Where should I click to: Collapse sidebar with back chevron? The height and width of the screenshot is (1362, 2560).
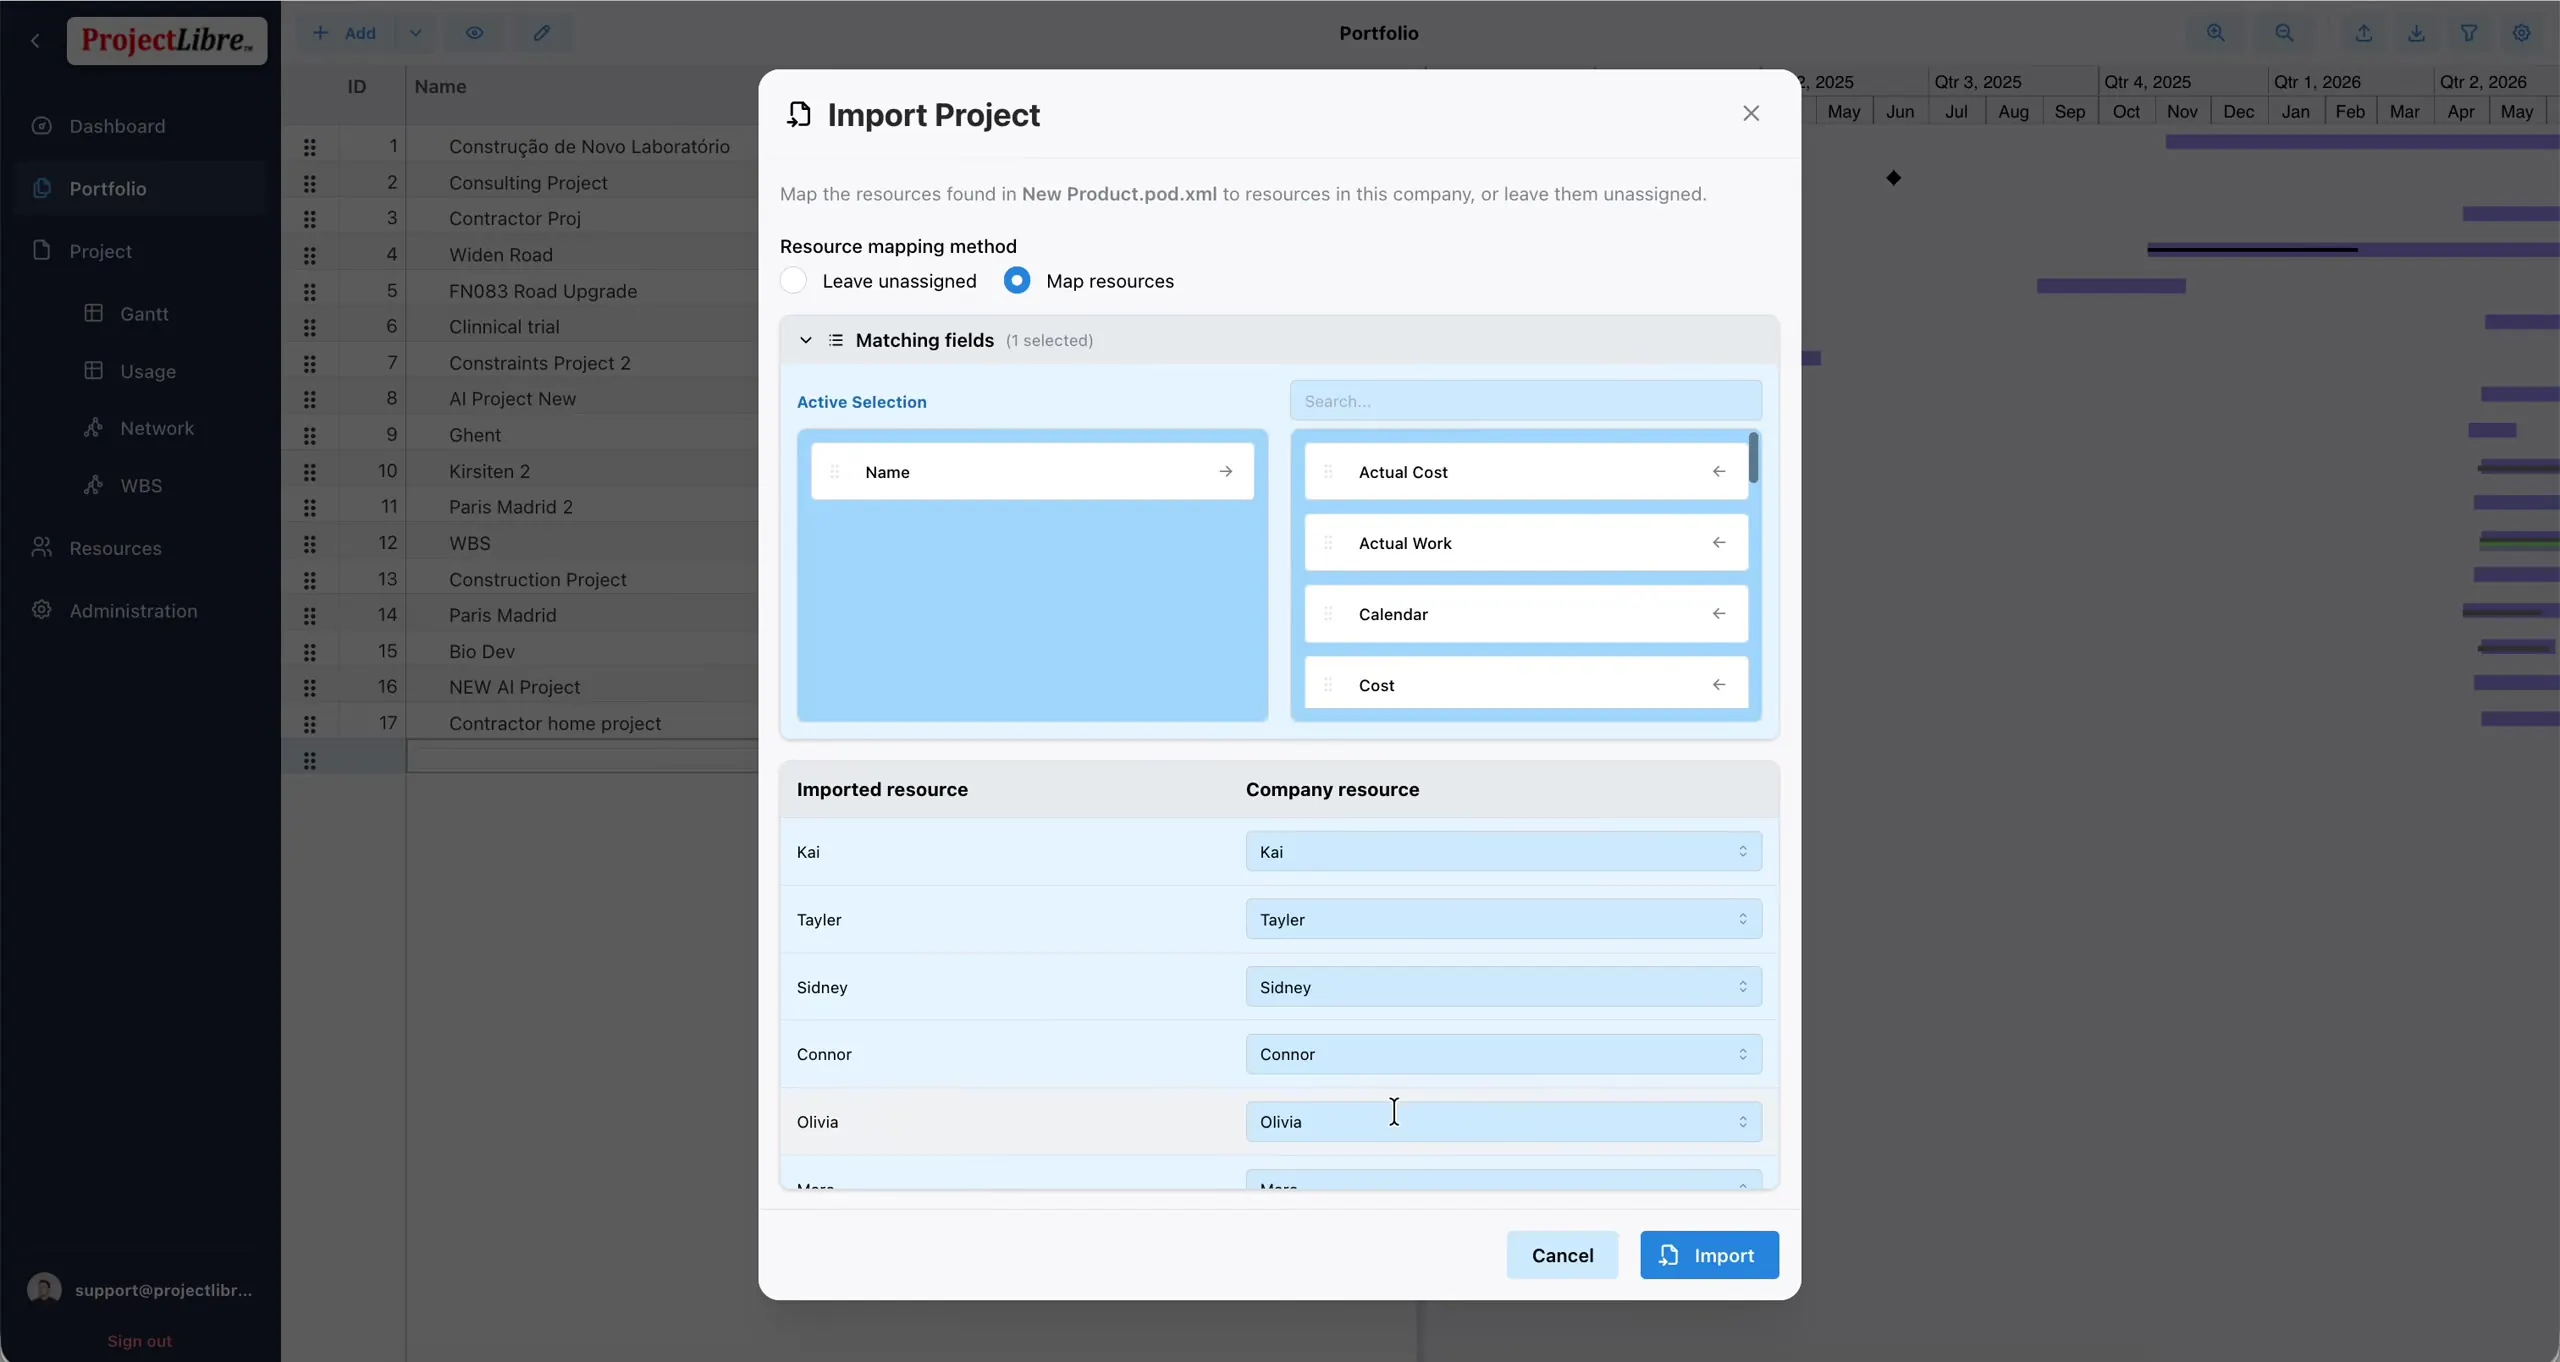(35, 40)
